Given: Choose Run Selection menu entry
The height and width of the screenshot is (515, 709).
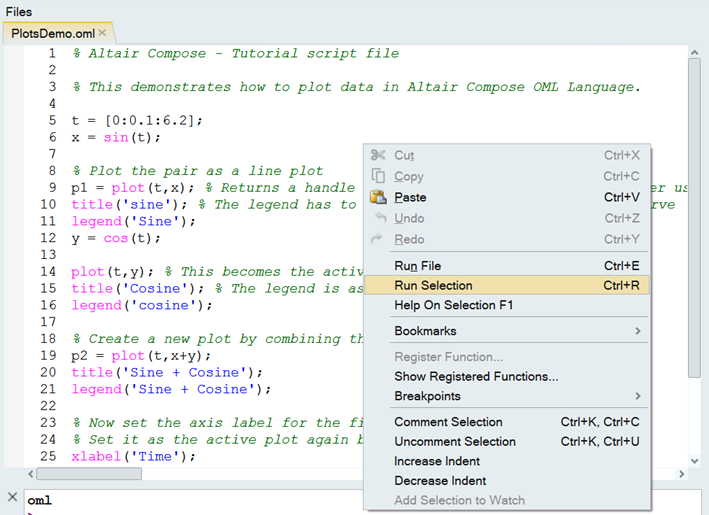Looking at the screenshot, I should (x=433, y=285).
